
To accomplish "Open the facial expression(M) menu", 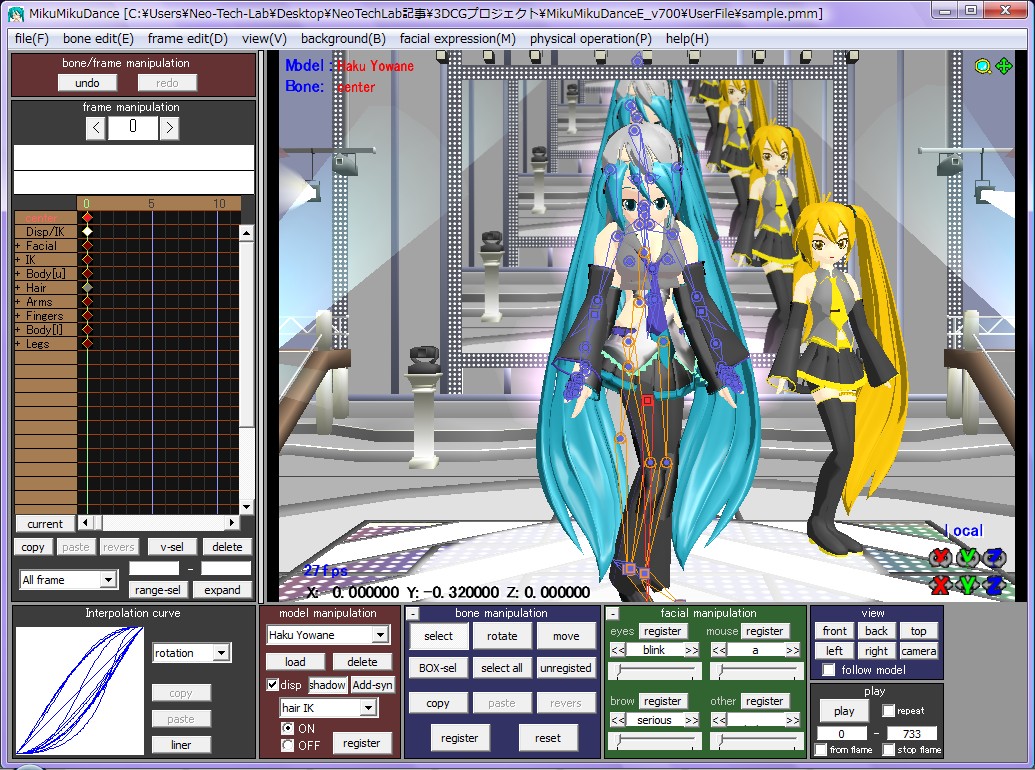I will (x=457, y=38).
